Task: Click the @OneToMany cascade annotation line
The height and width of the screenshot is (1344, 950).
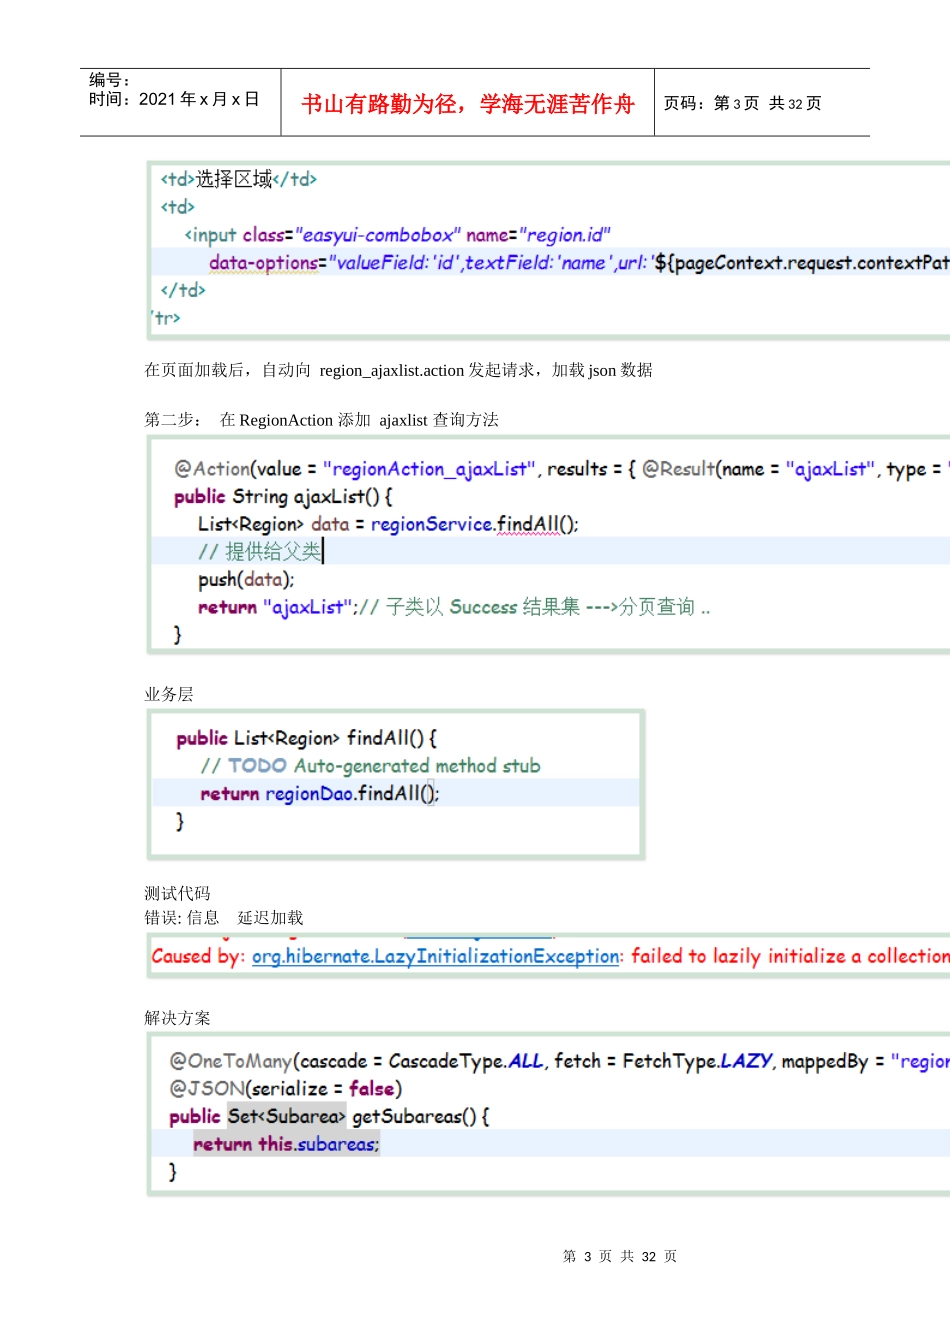Action: (559, 1061)
